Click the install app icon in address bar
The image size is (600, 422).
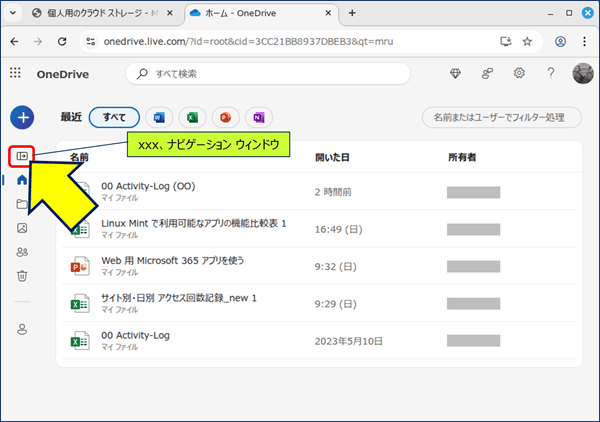506,41
